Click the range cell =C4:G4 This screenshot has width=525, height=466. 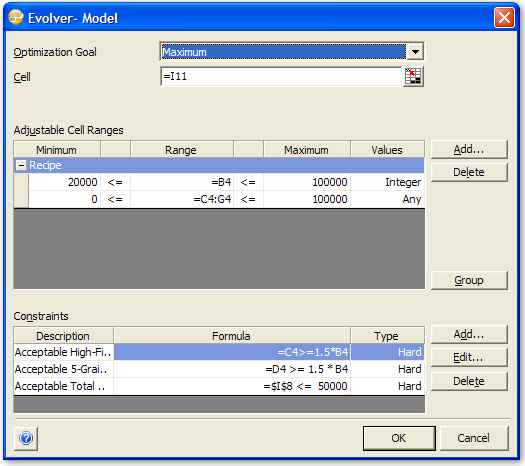point(182,199)
